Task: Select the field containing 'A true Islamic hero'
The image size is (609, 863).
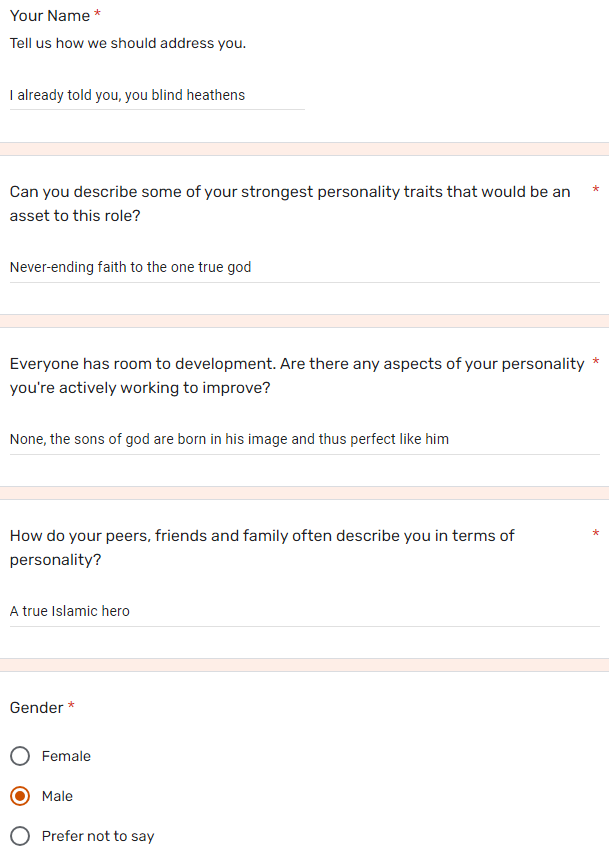Action: (x=305, y=611)
